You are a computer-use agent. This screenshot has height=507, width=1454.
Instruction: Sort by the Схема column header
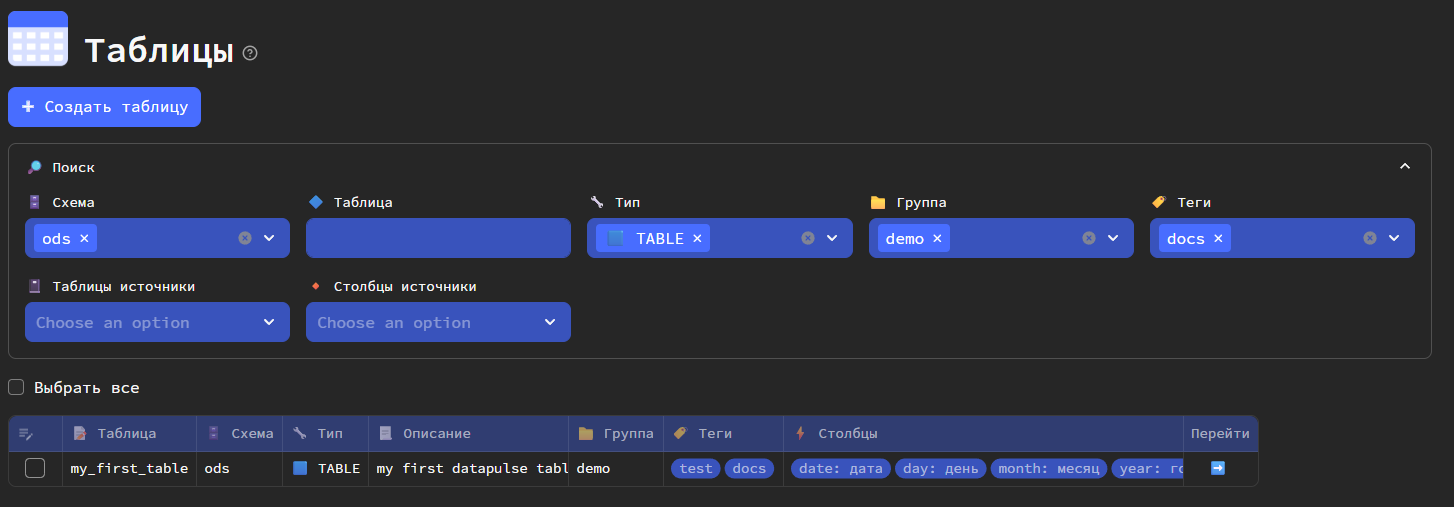[x=240, y=433]
